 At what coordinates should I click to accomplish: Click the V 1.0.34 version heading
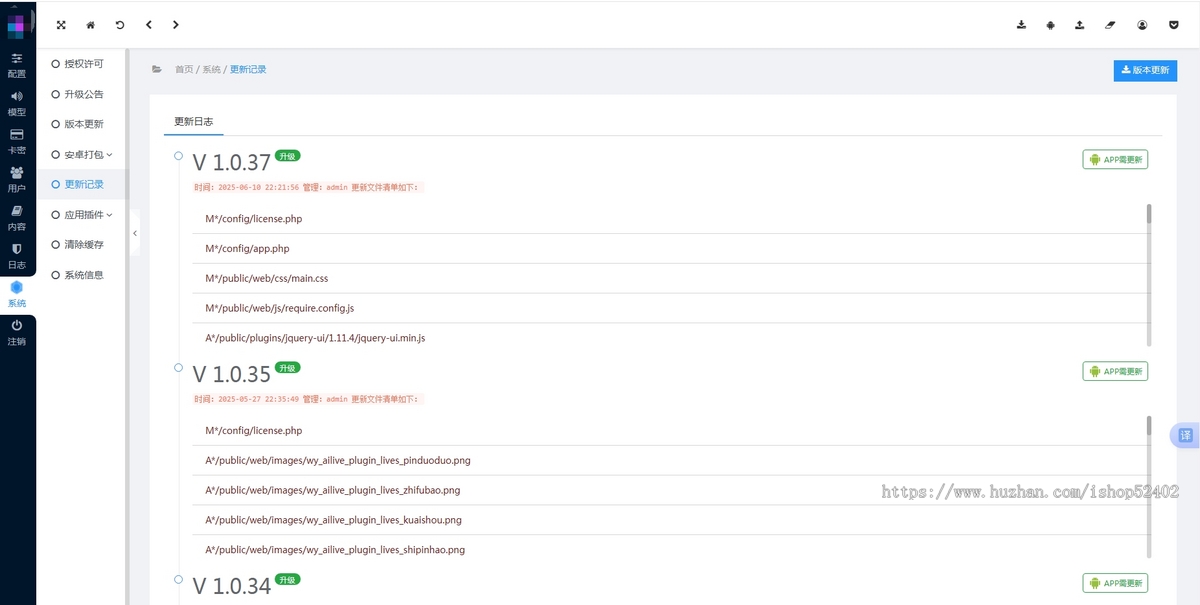click(x=232, y=587)
